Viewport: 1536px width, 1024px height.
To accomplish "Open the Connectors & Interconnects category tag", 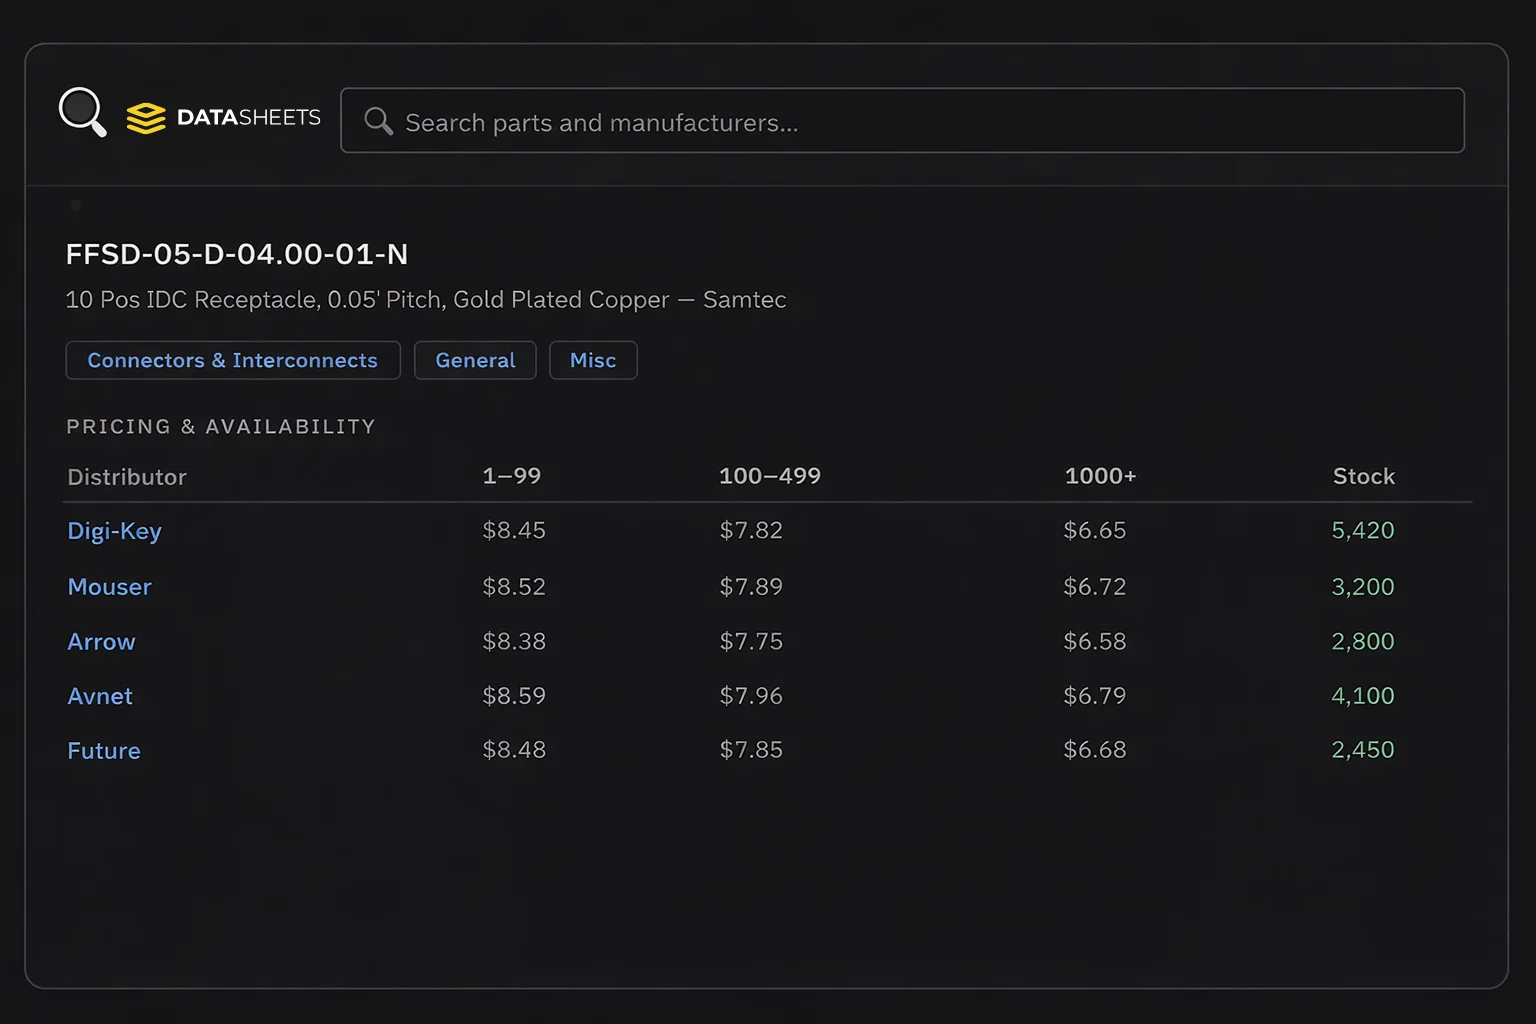I will point(233,360).
